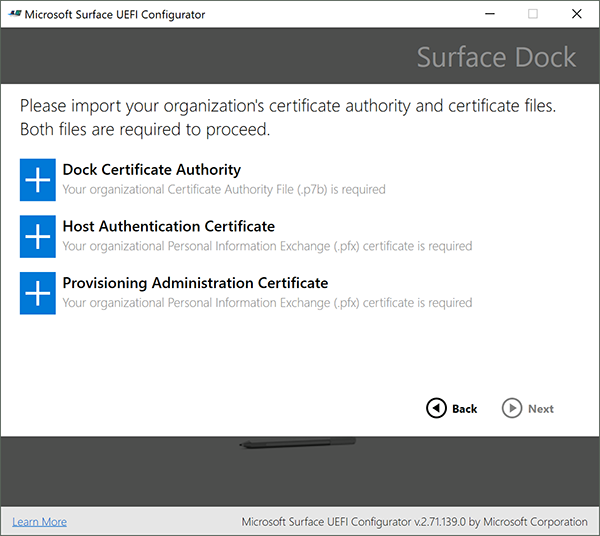The height and width of the screenshot is (536, 600).
Task: Minimize the Surface UEFI Configurator window
Action: coord(488,14)
